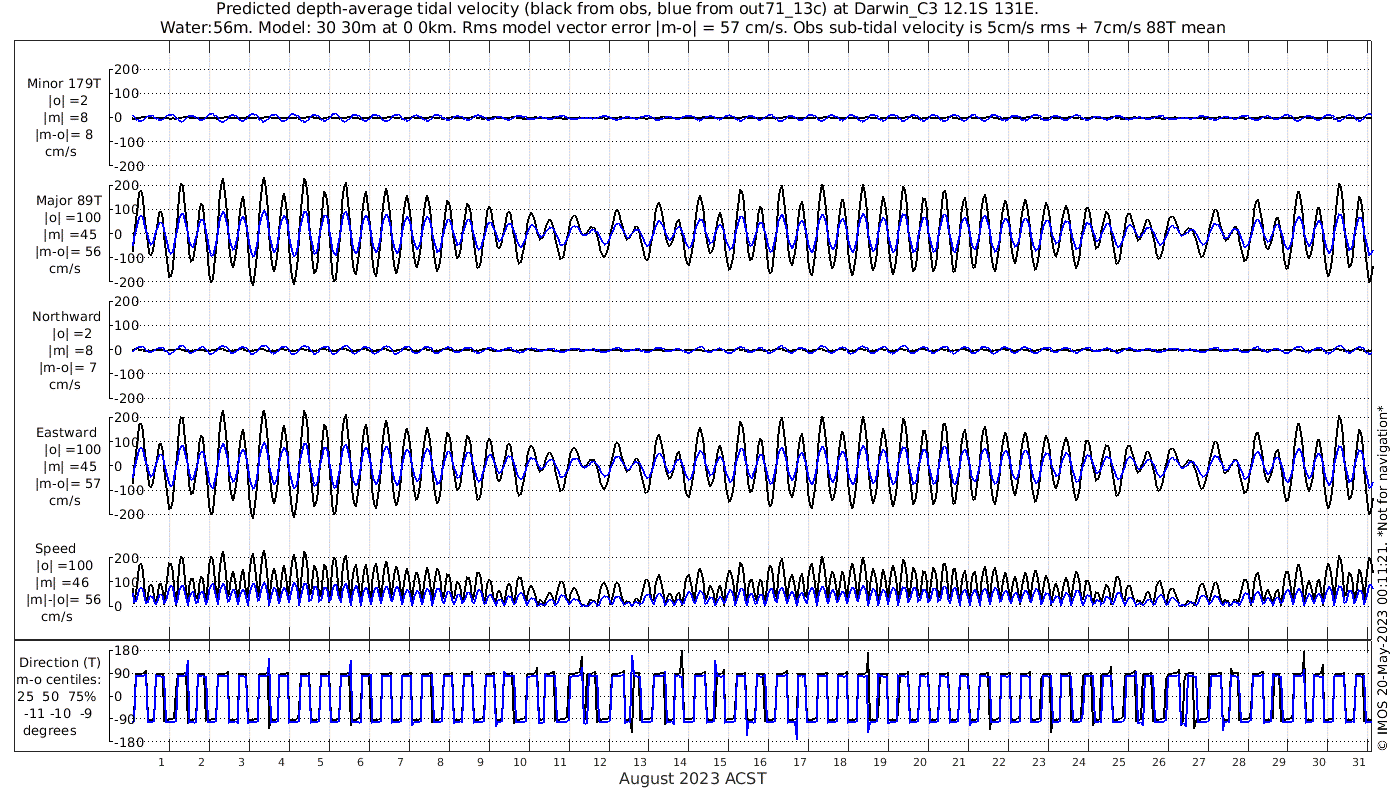
Task: Click the '|m-o|= 7' value under Northward
Action: click(x=68, y=368)
